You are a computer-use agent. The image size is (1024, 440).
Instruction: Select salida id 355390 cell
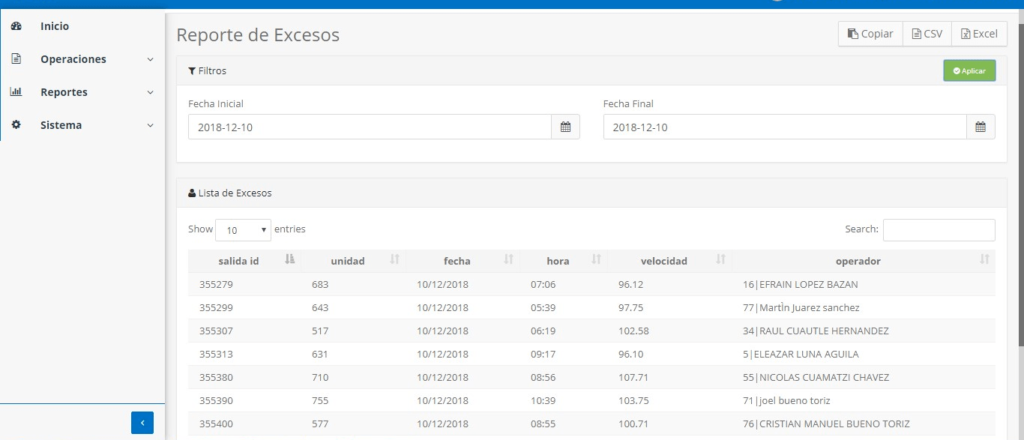click(x=216, y=401)
